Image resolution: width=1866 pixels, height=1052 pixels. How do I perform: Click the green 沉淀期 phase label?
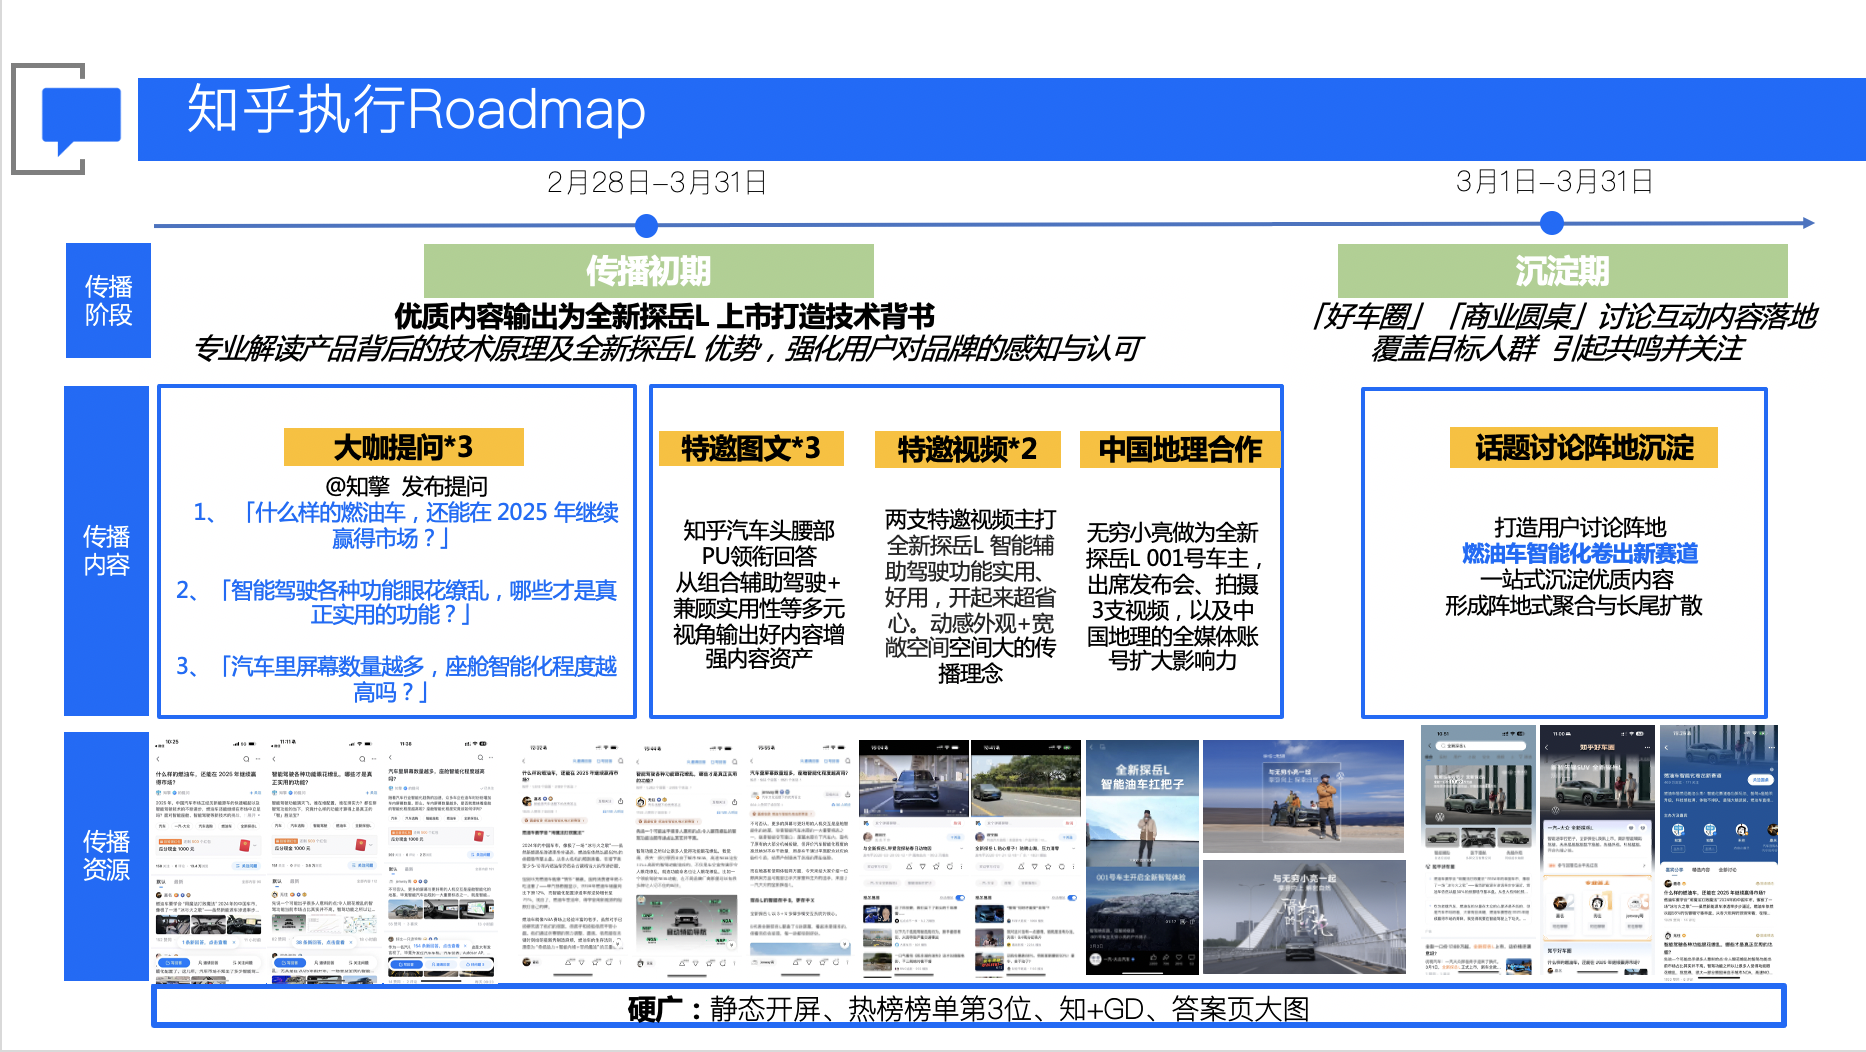click(x=1562, y=270)
